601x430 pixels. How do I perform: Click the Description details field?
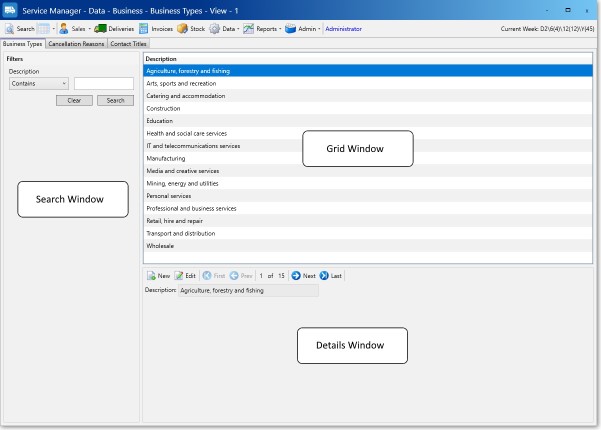tap(248, 290)
